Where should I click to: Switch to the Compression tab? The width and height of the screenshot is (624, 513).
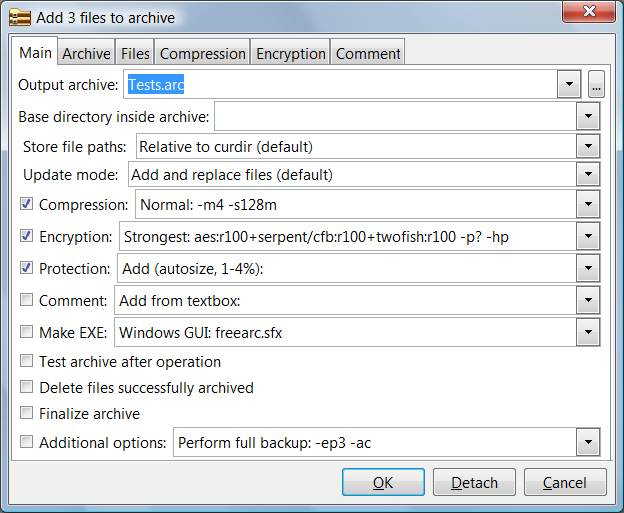point(202,54)
